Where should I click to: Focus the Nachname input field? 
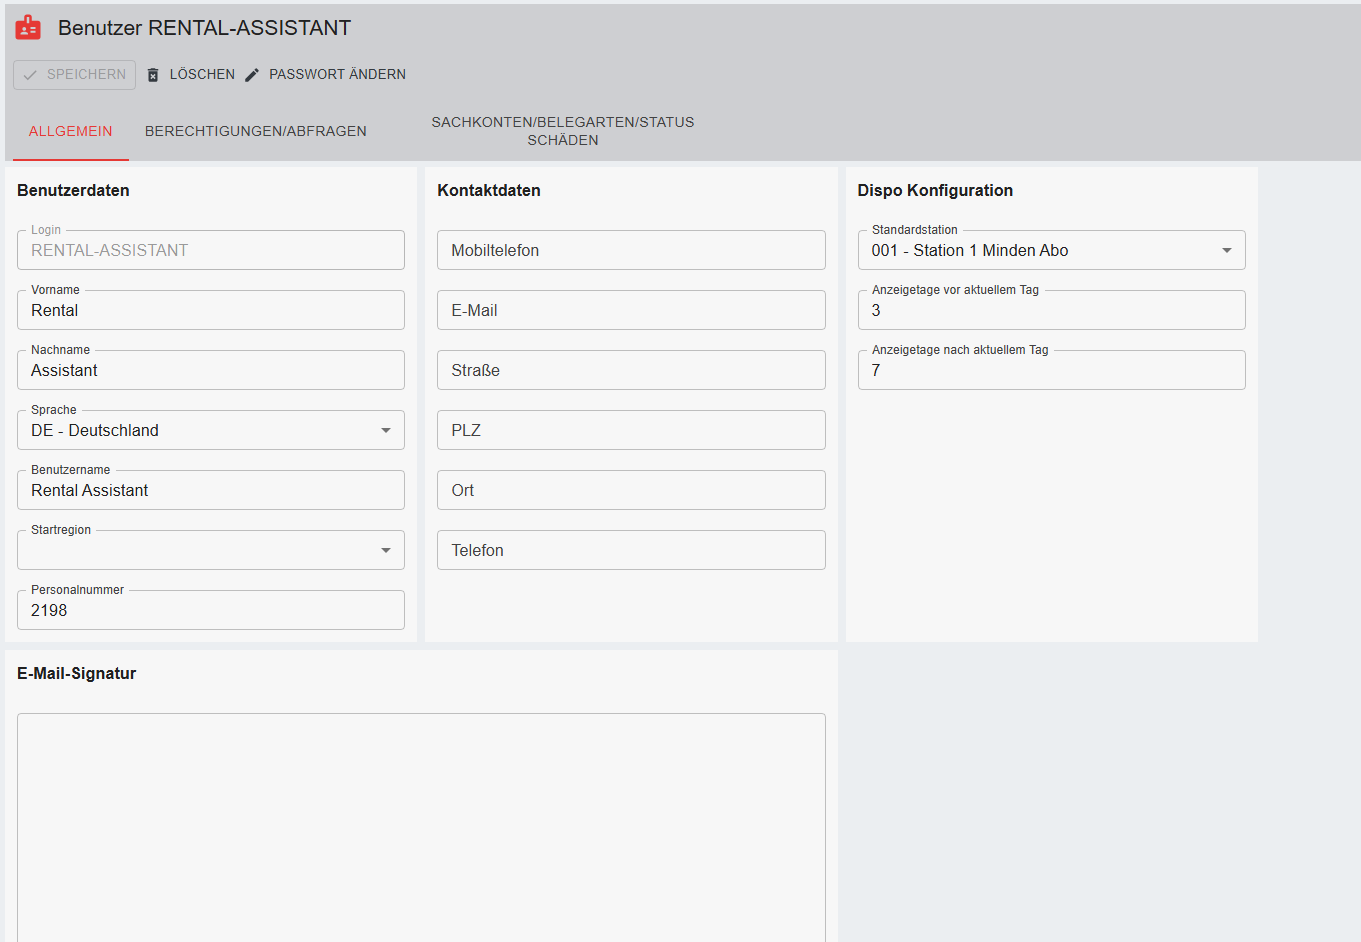(x=210, y=371)
